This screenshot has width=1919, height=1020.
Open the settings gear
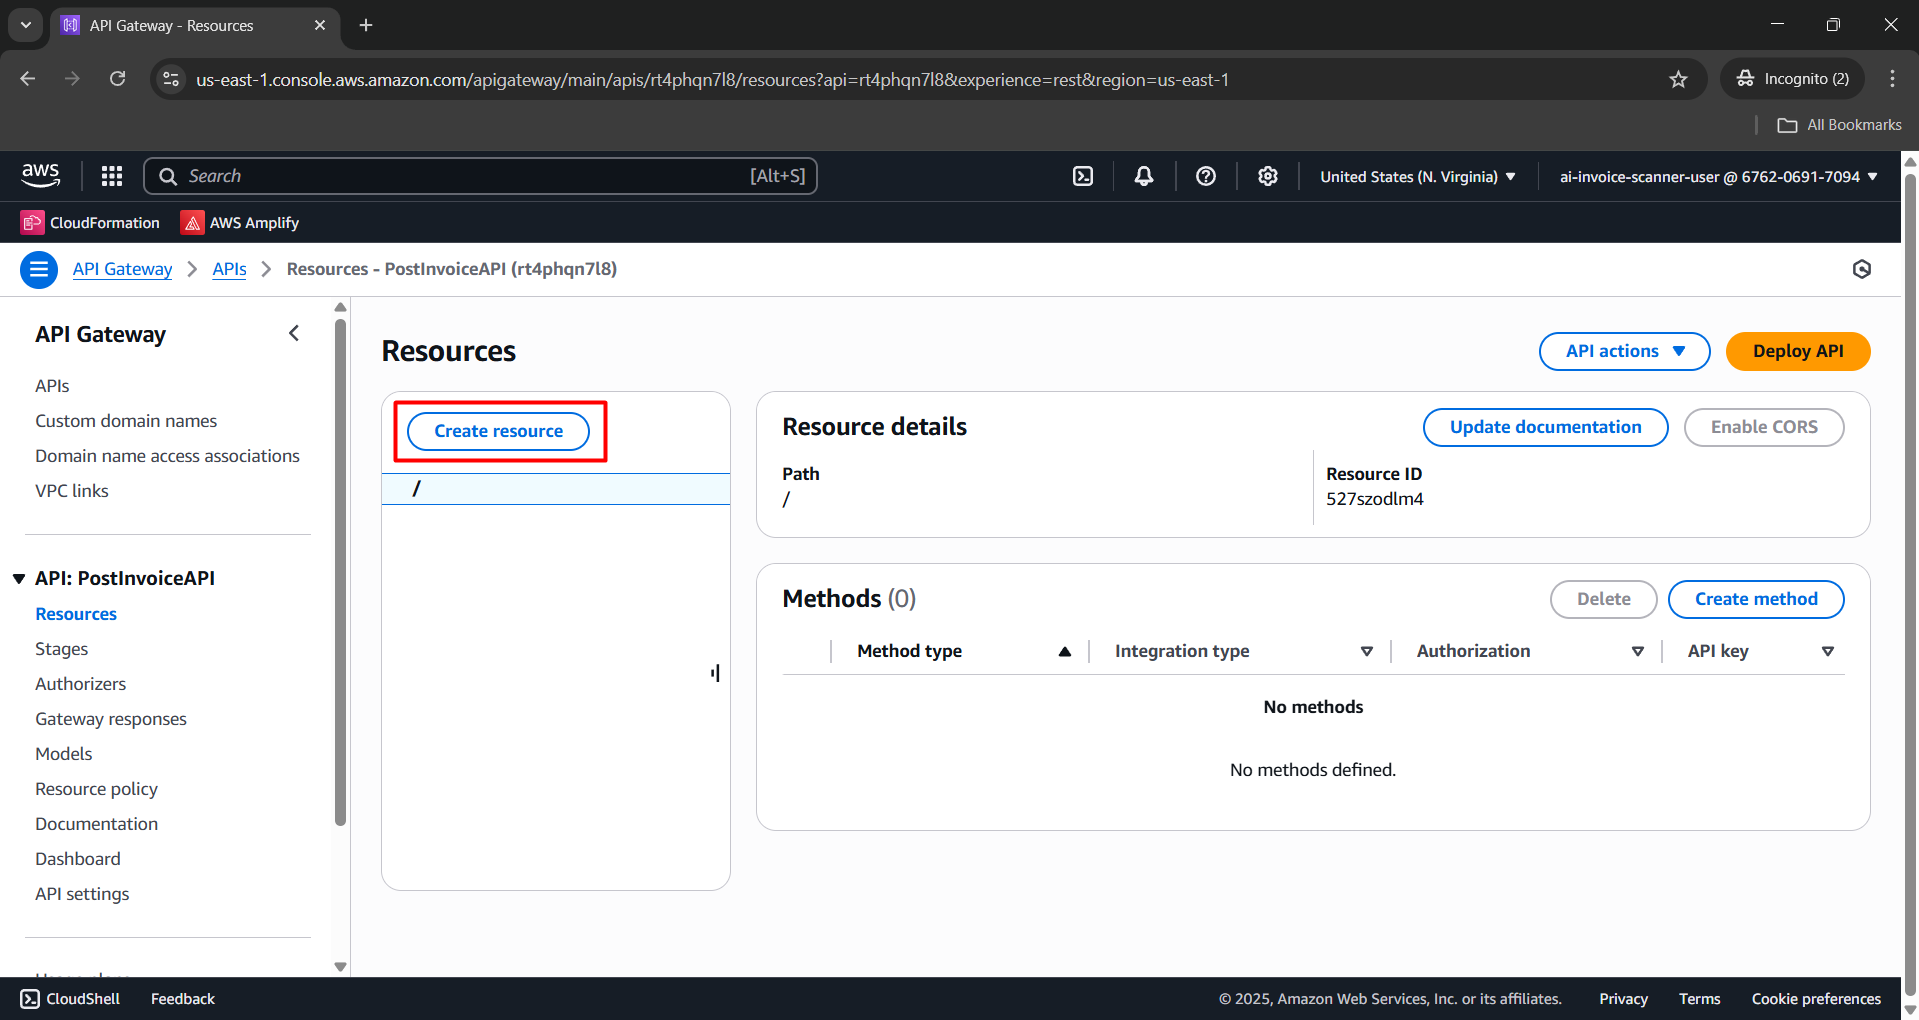(1267, 175)
